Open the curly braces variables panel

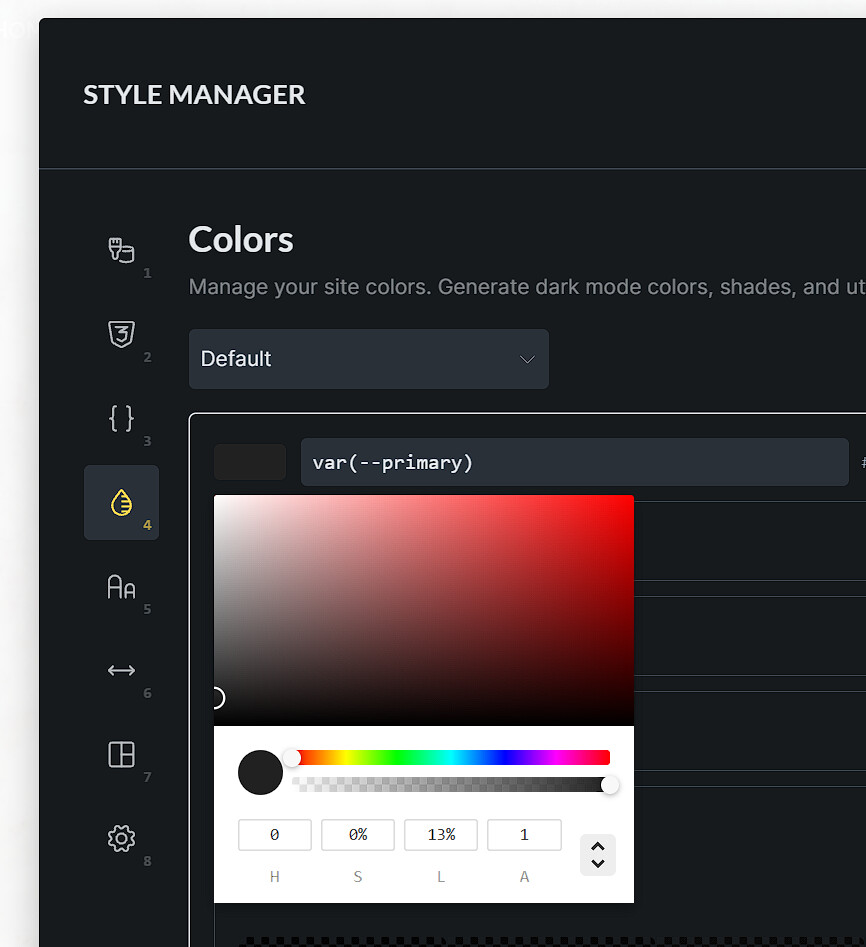(x=121, y=418)
